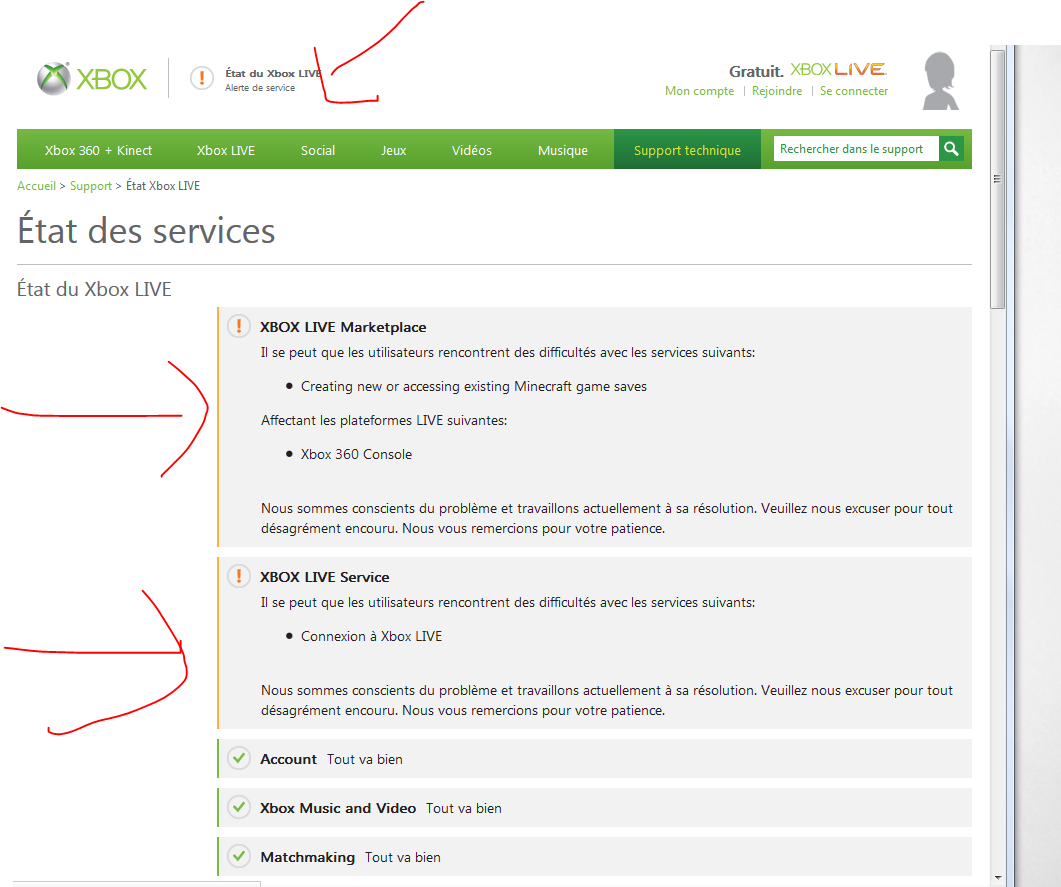Click the Alerte de service subtitle
This screenshot has width=1061, height=887.
(x=260, y=88)
